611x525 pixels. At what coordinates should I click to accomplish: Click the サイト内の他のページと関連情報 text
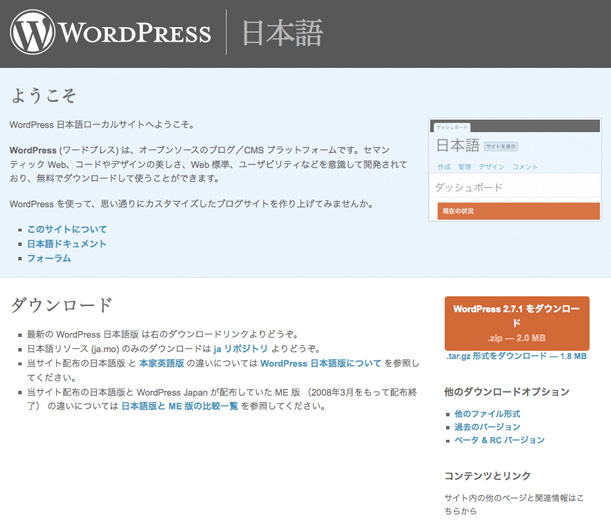(514, 504)
